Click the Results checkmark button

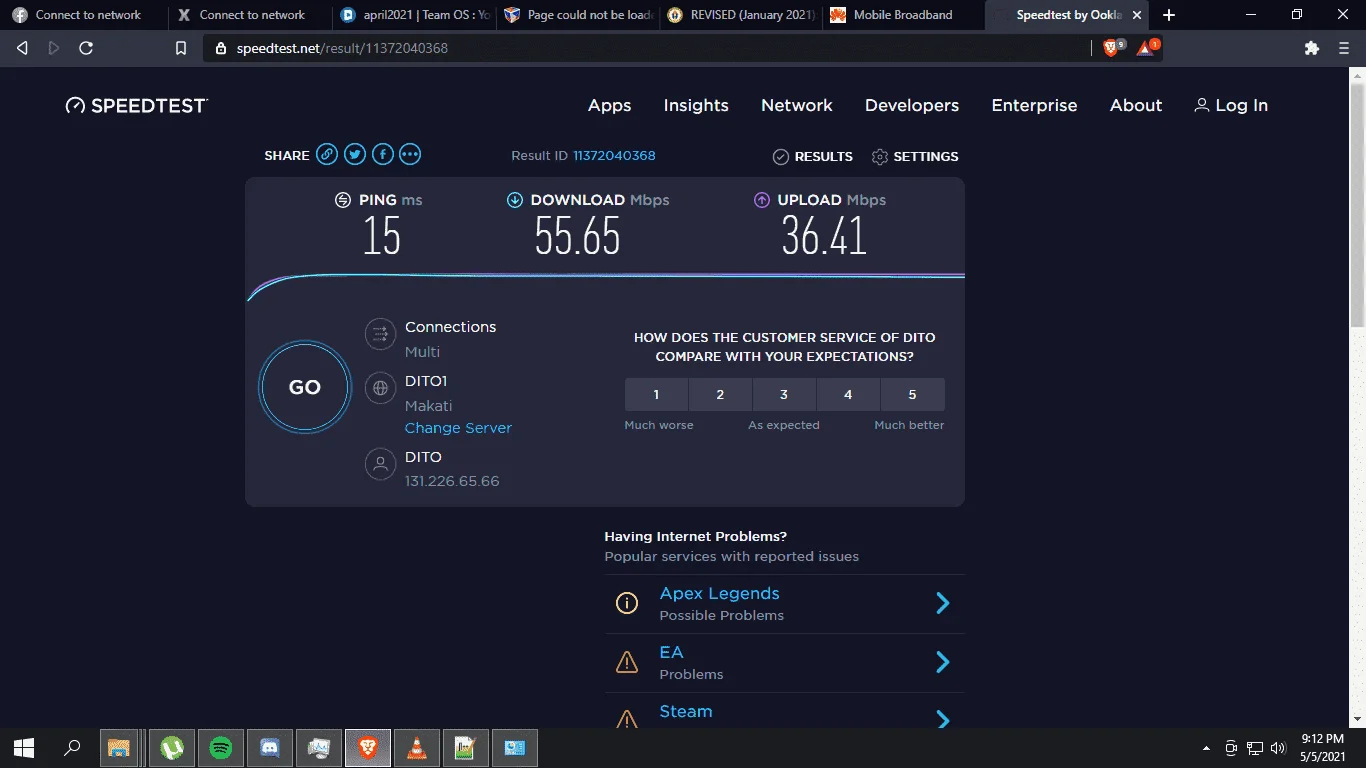pos(813,157)
